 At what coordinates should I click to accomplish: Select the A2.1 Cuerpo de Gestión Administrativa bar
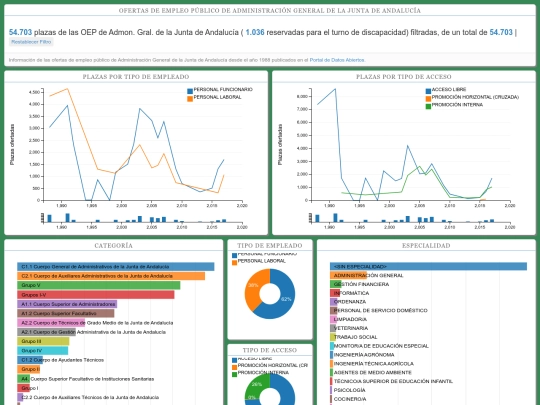46,332
